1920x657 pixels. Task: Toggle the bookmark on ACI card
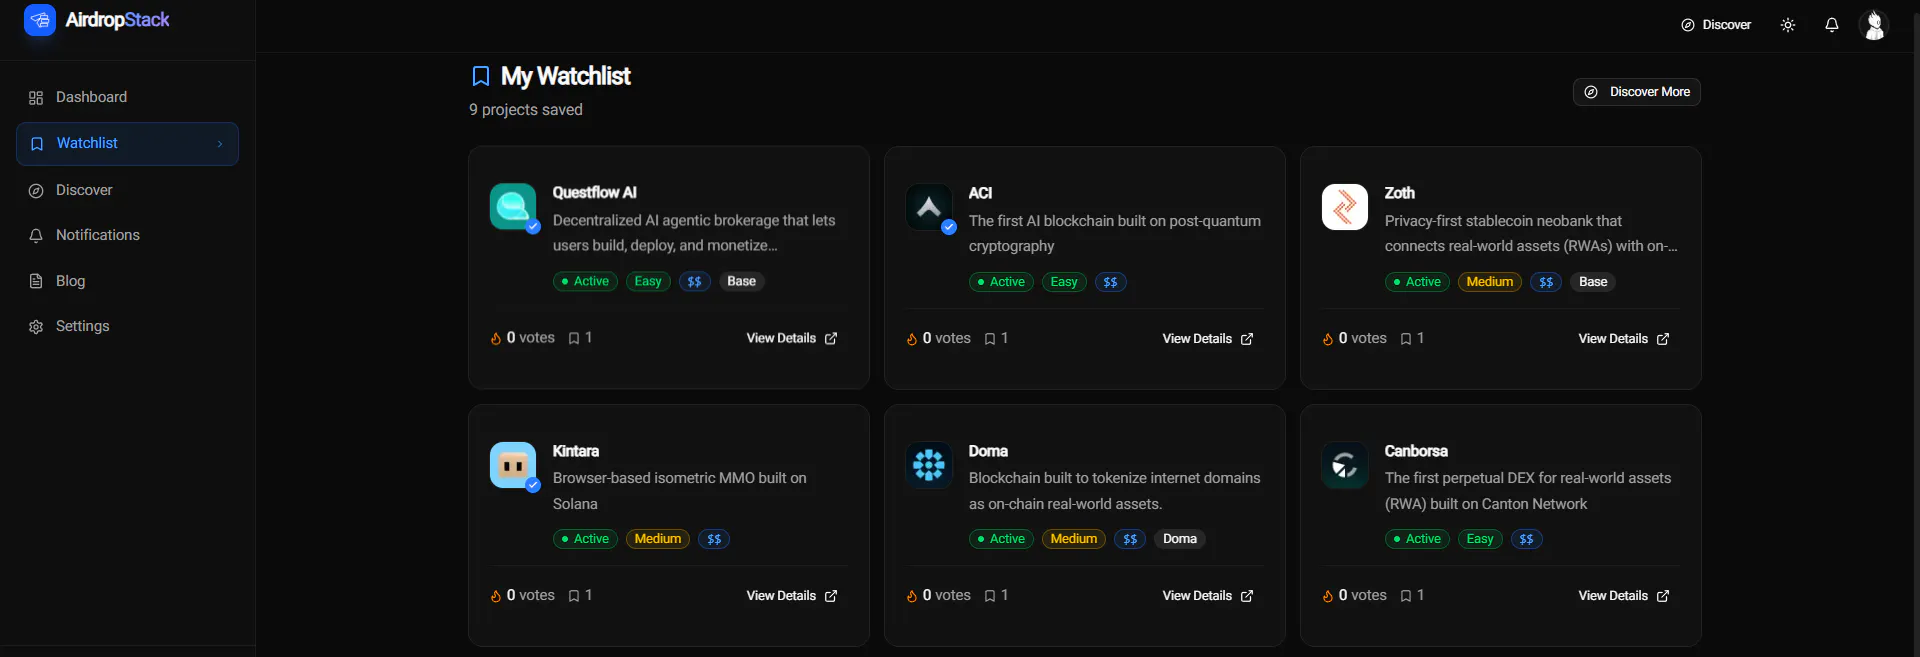[990, 339]
